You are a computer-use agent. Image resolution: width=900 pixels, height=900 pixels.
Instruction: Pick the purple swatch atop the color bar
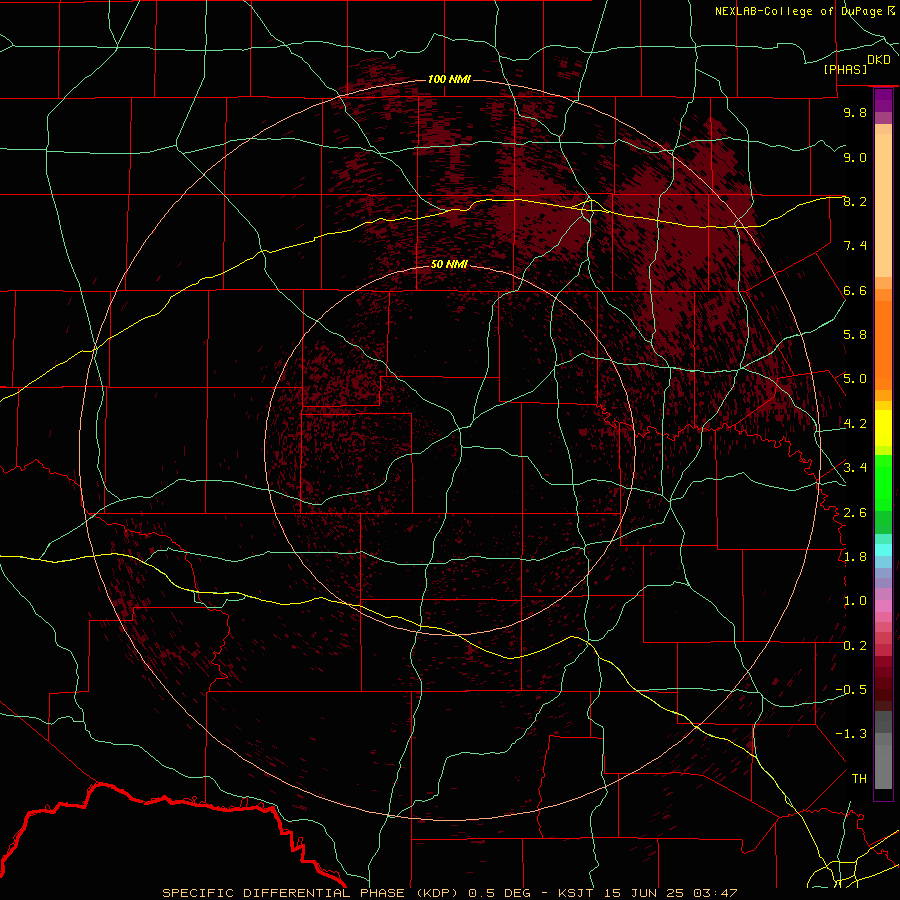(x=883, y=101)
